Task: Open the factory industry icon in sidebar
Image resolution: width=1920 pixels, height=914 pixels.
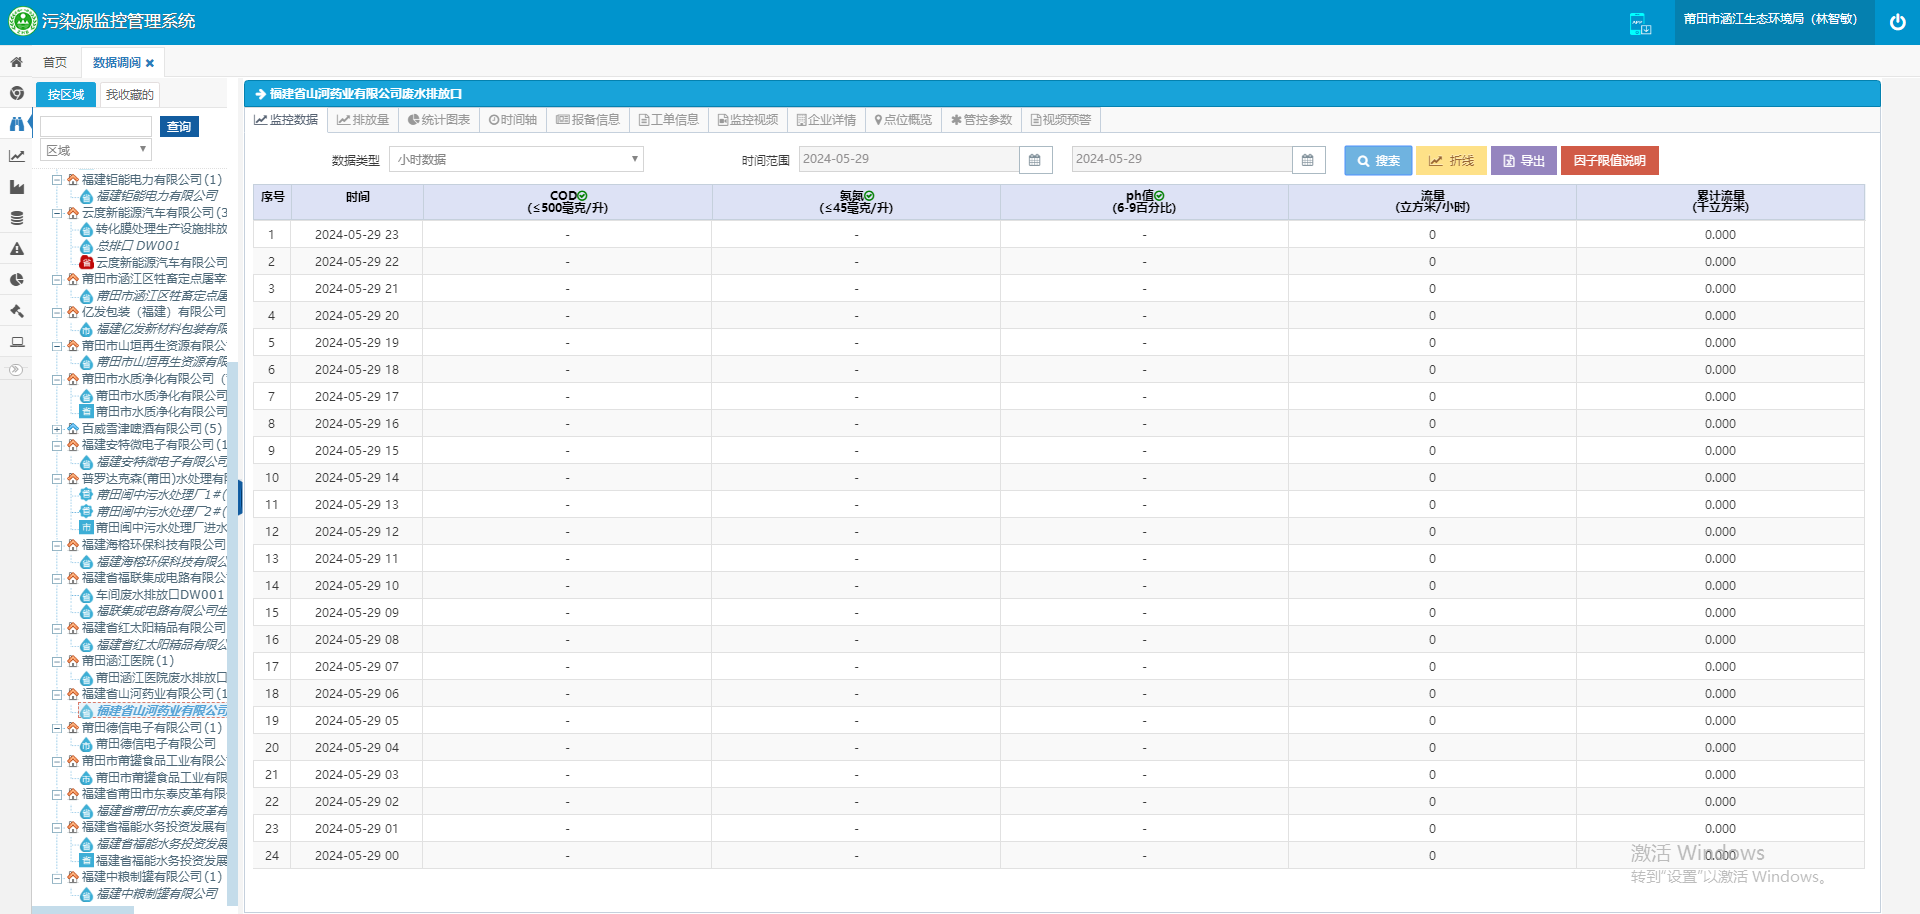Action: (16, 186)
